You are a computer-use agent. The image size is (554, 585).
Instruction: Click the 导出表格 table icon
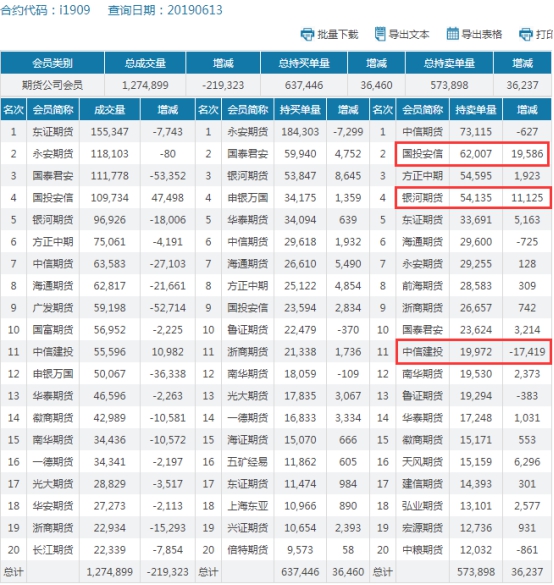tap(452, 34)
